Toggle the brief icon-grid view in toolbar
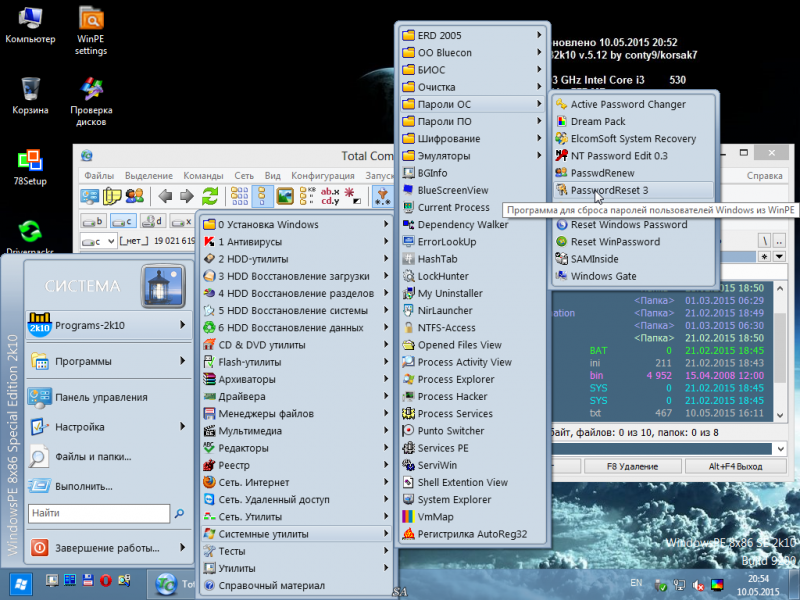 239,196
